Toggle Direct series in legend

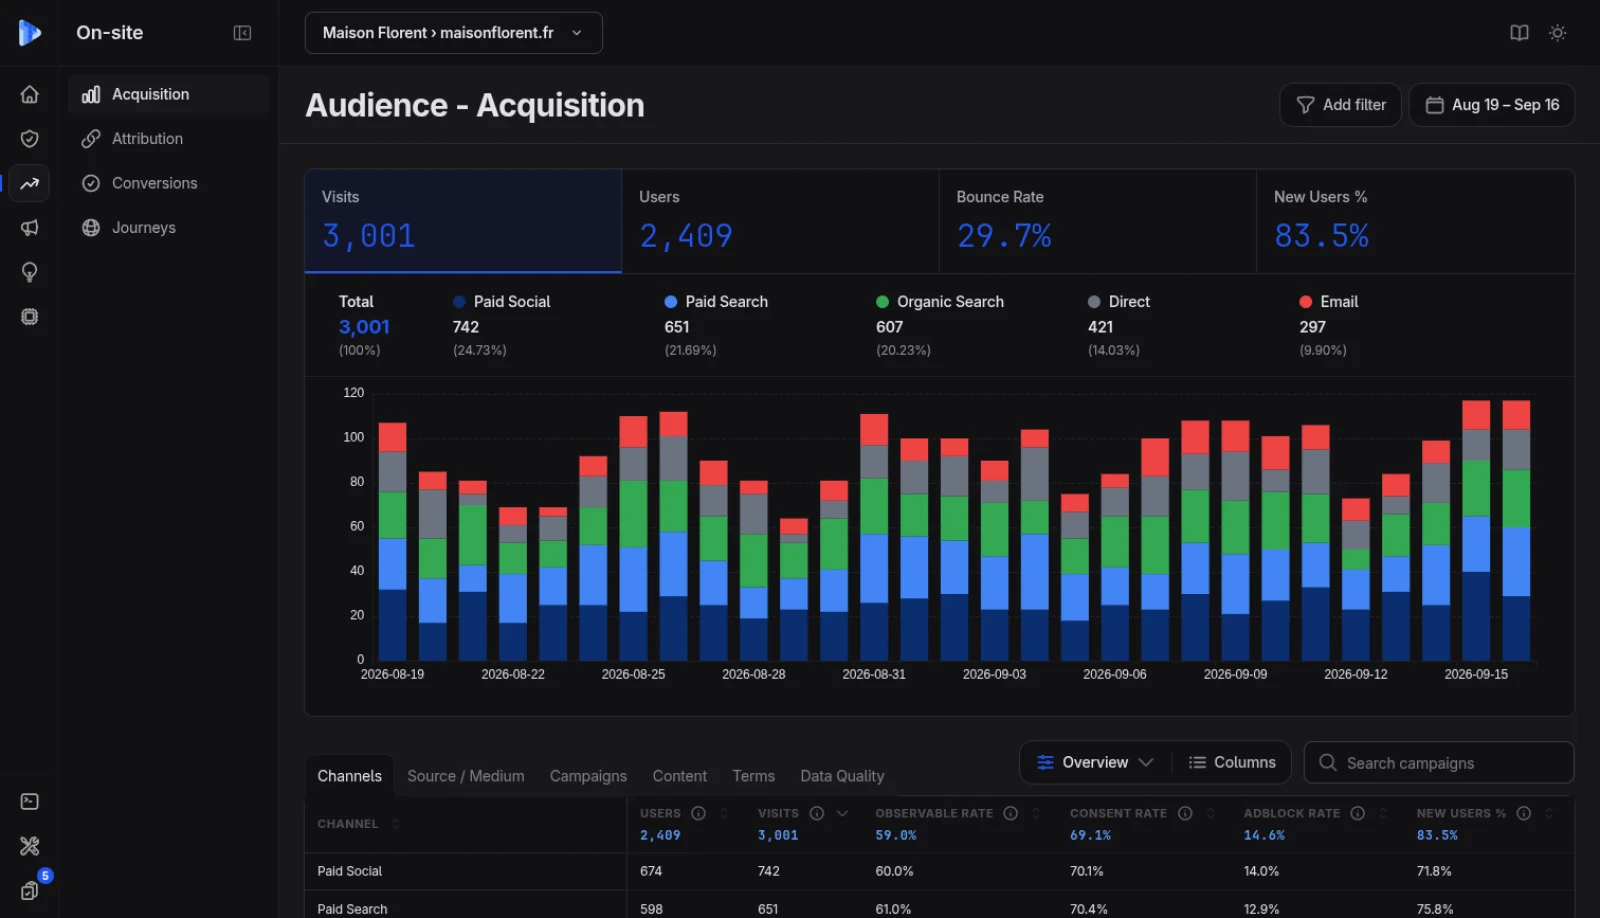(x=1119, y=302)
